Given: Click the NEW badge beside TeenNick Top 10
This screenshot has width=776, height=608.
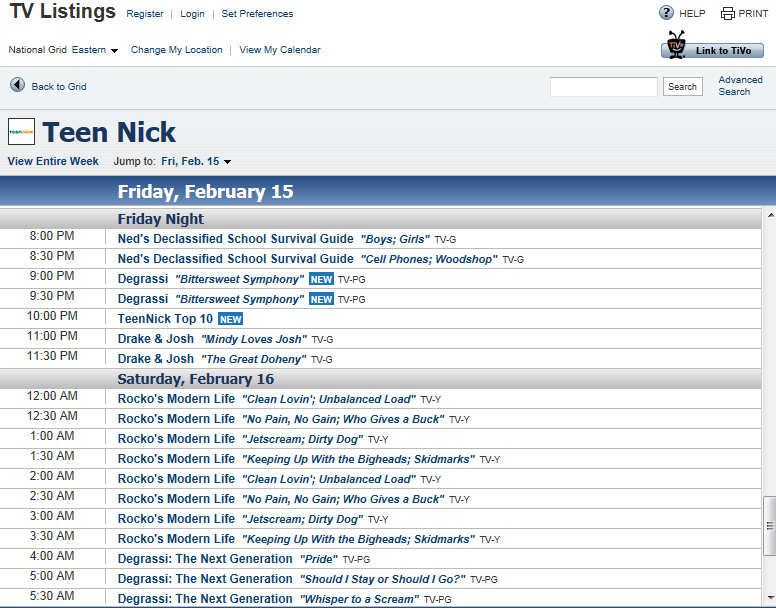Looking at the screenshot, I should pos(231,319).
